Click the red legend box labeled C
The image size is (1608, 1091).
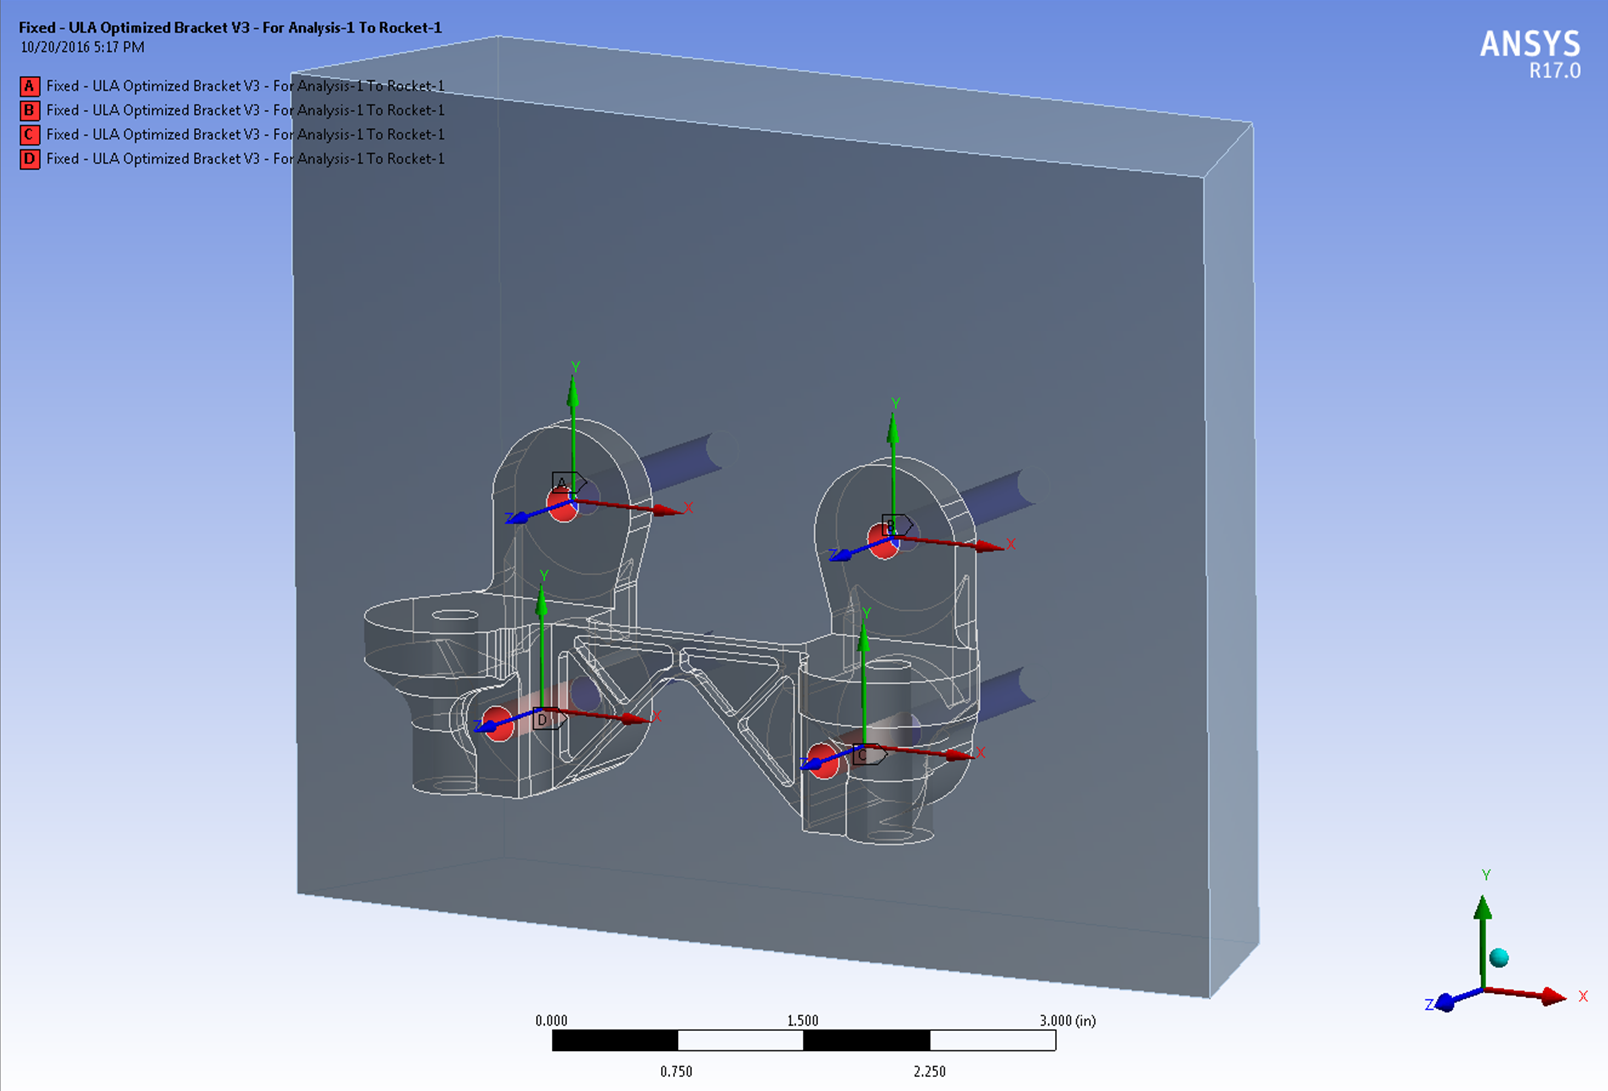[30, 134]
